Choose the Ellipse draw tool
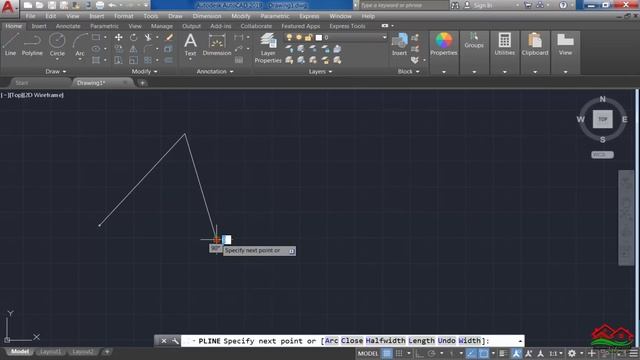This screenshot has height=360, width=640. 96,49
